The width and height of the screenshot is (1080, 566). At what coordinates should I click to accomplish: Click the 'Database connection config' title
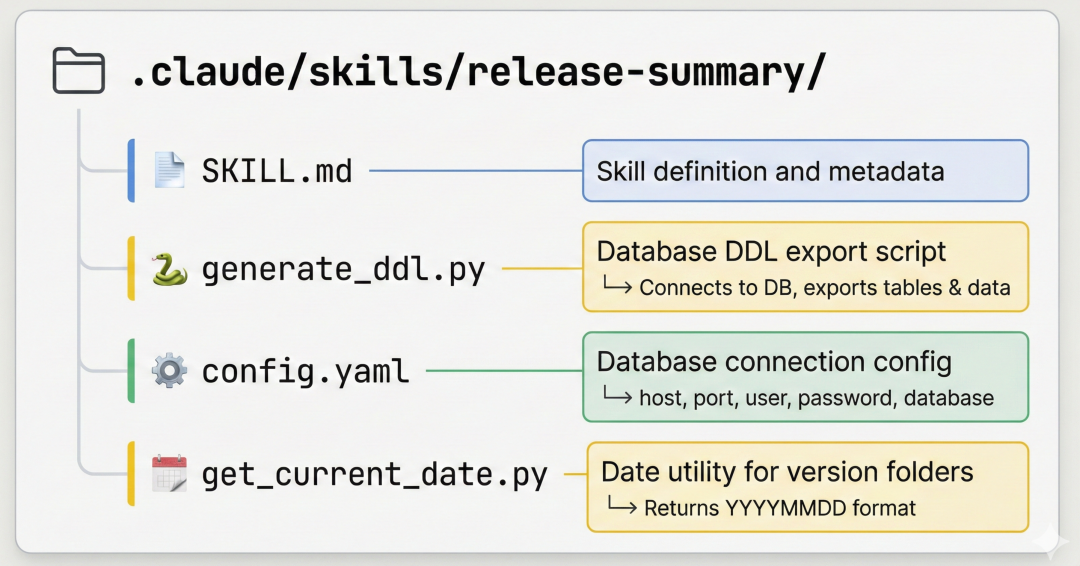coord(774,361)
